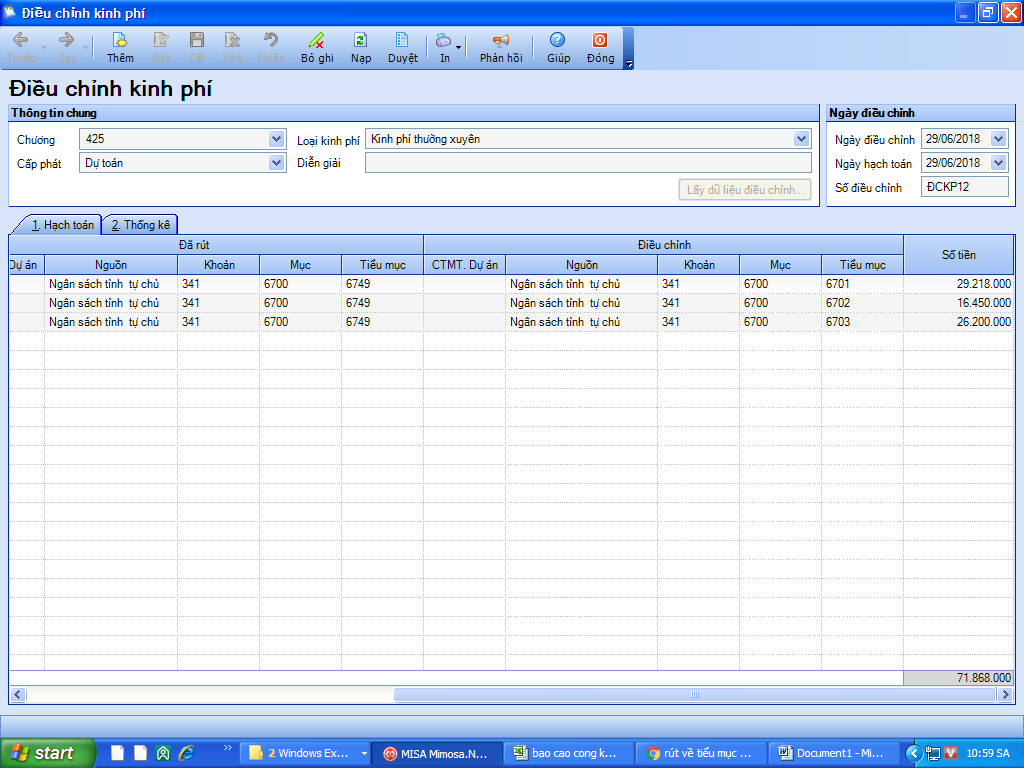Click the total amount 71.868.000
1024x768 pixels.
tap(959, 678)
